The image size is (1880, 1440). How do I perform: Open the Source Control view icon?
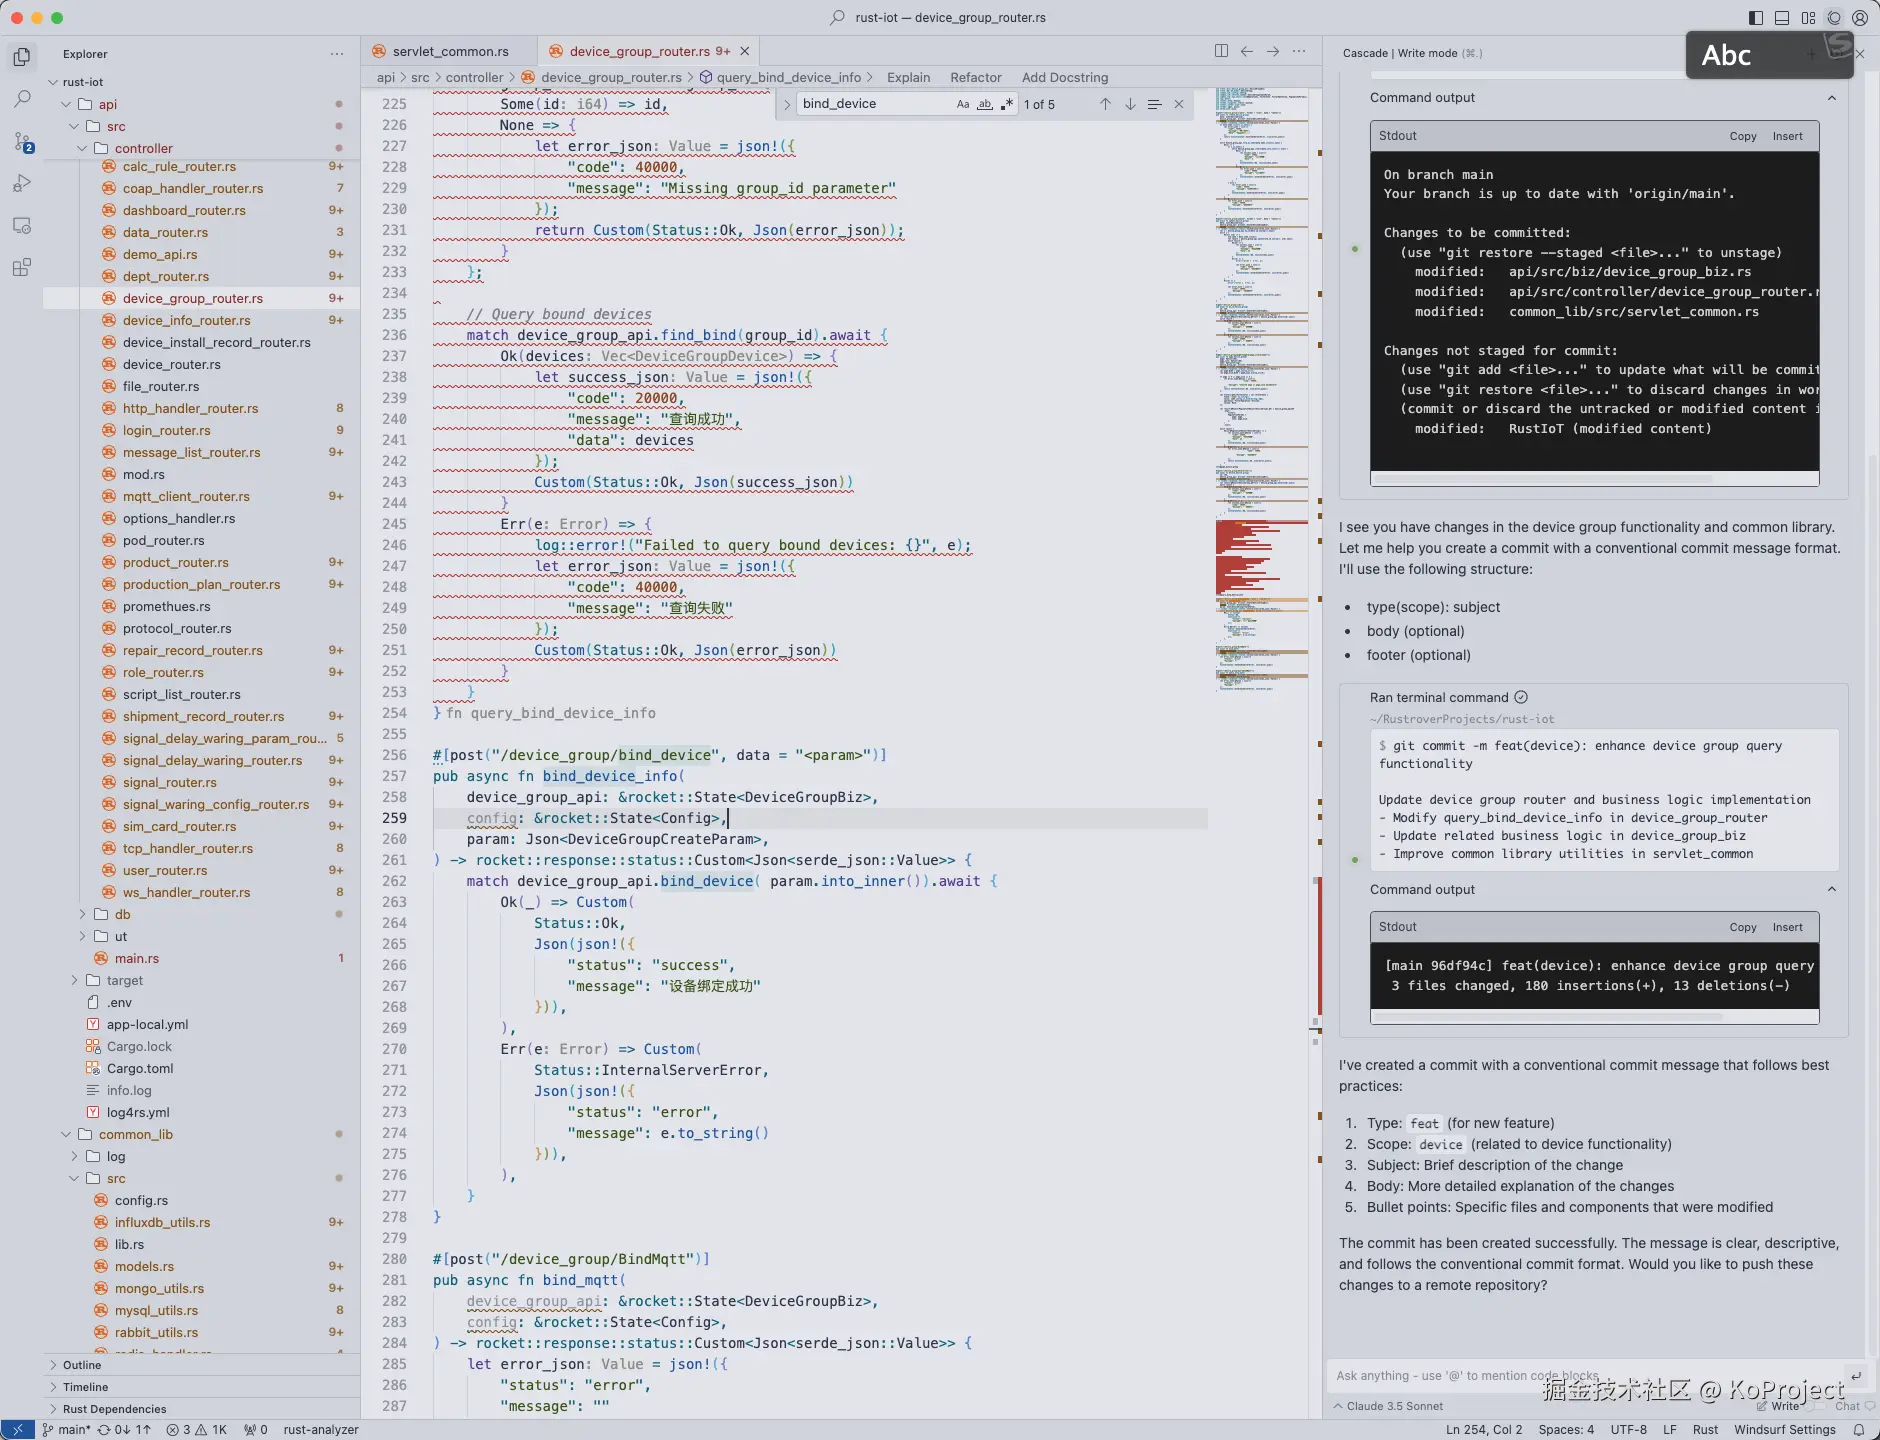click(x=22, y=142)
